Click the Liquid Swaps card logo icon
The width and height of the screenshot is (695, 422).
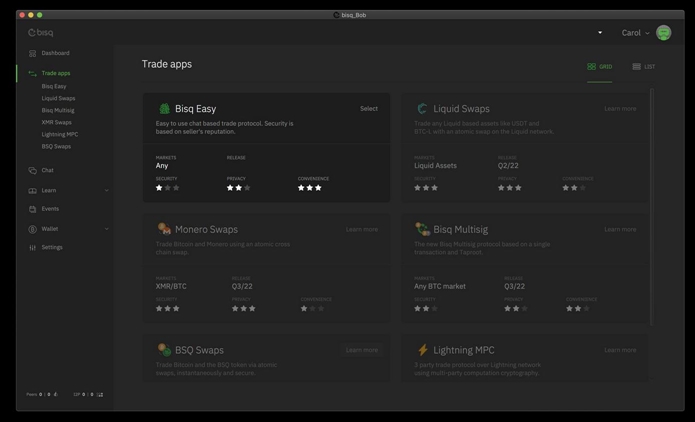(x=422, y=109)
